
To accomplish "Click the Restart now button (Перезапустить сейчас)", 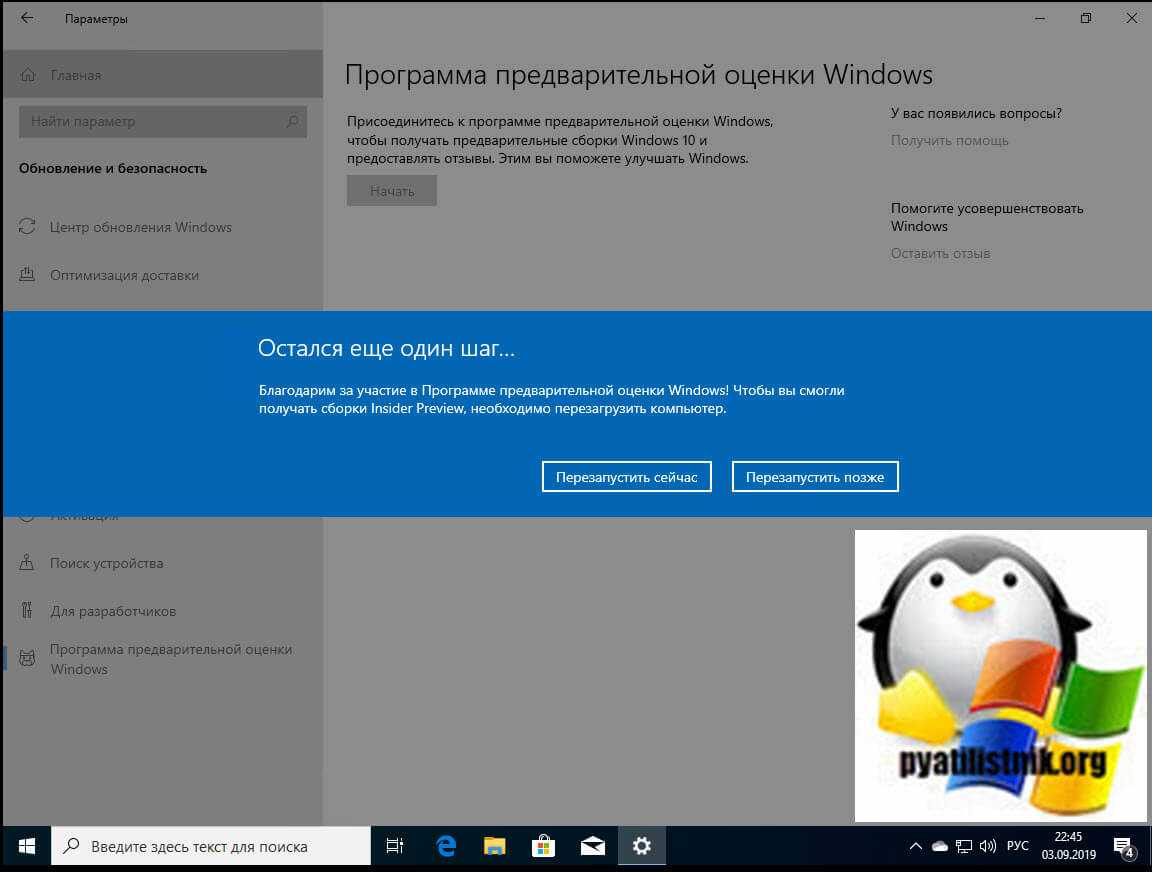I will 627,477.
